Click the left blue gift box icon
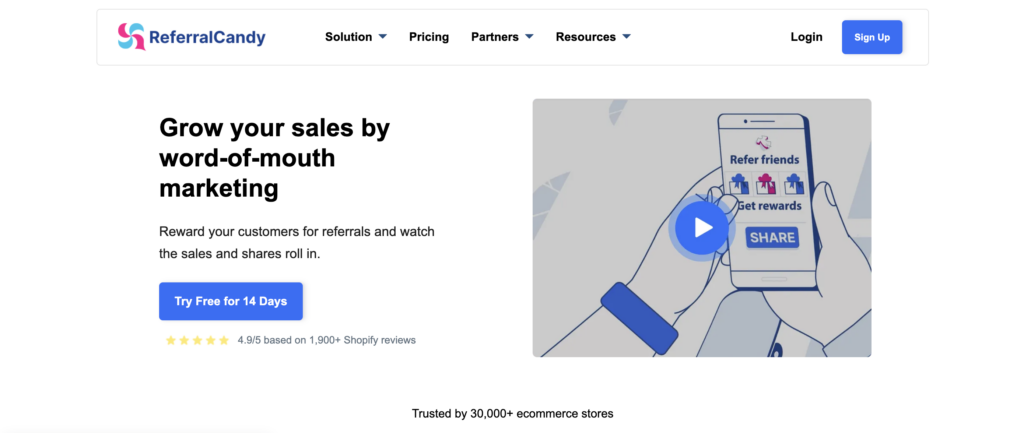Screen dimensions: 1024x433 (738, 184)
